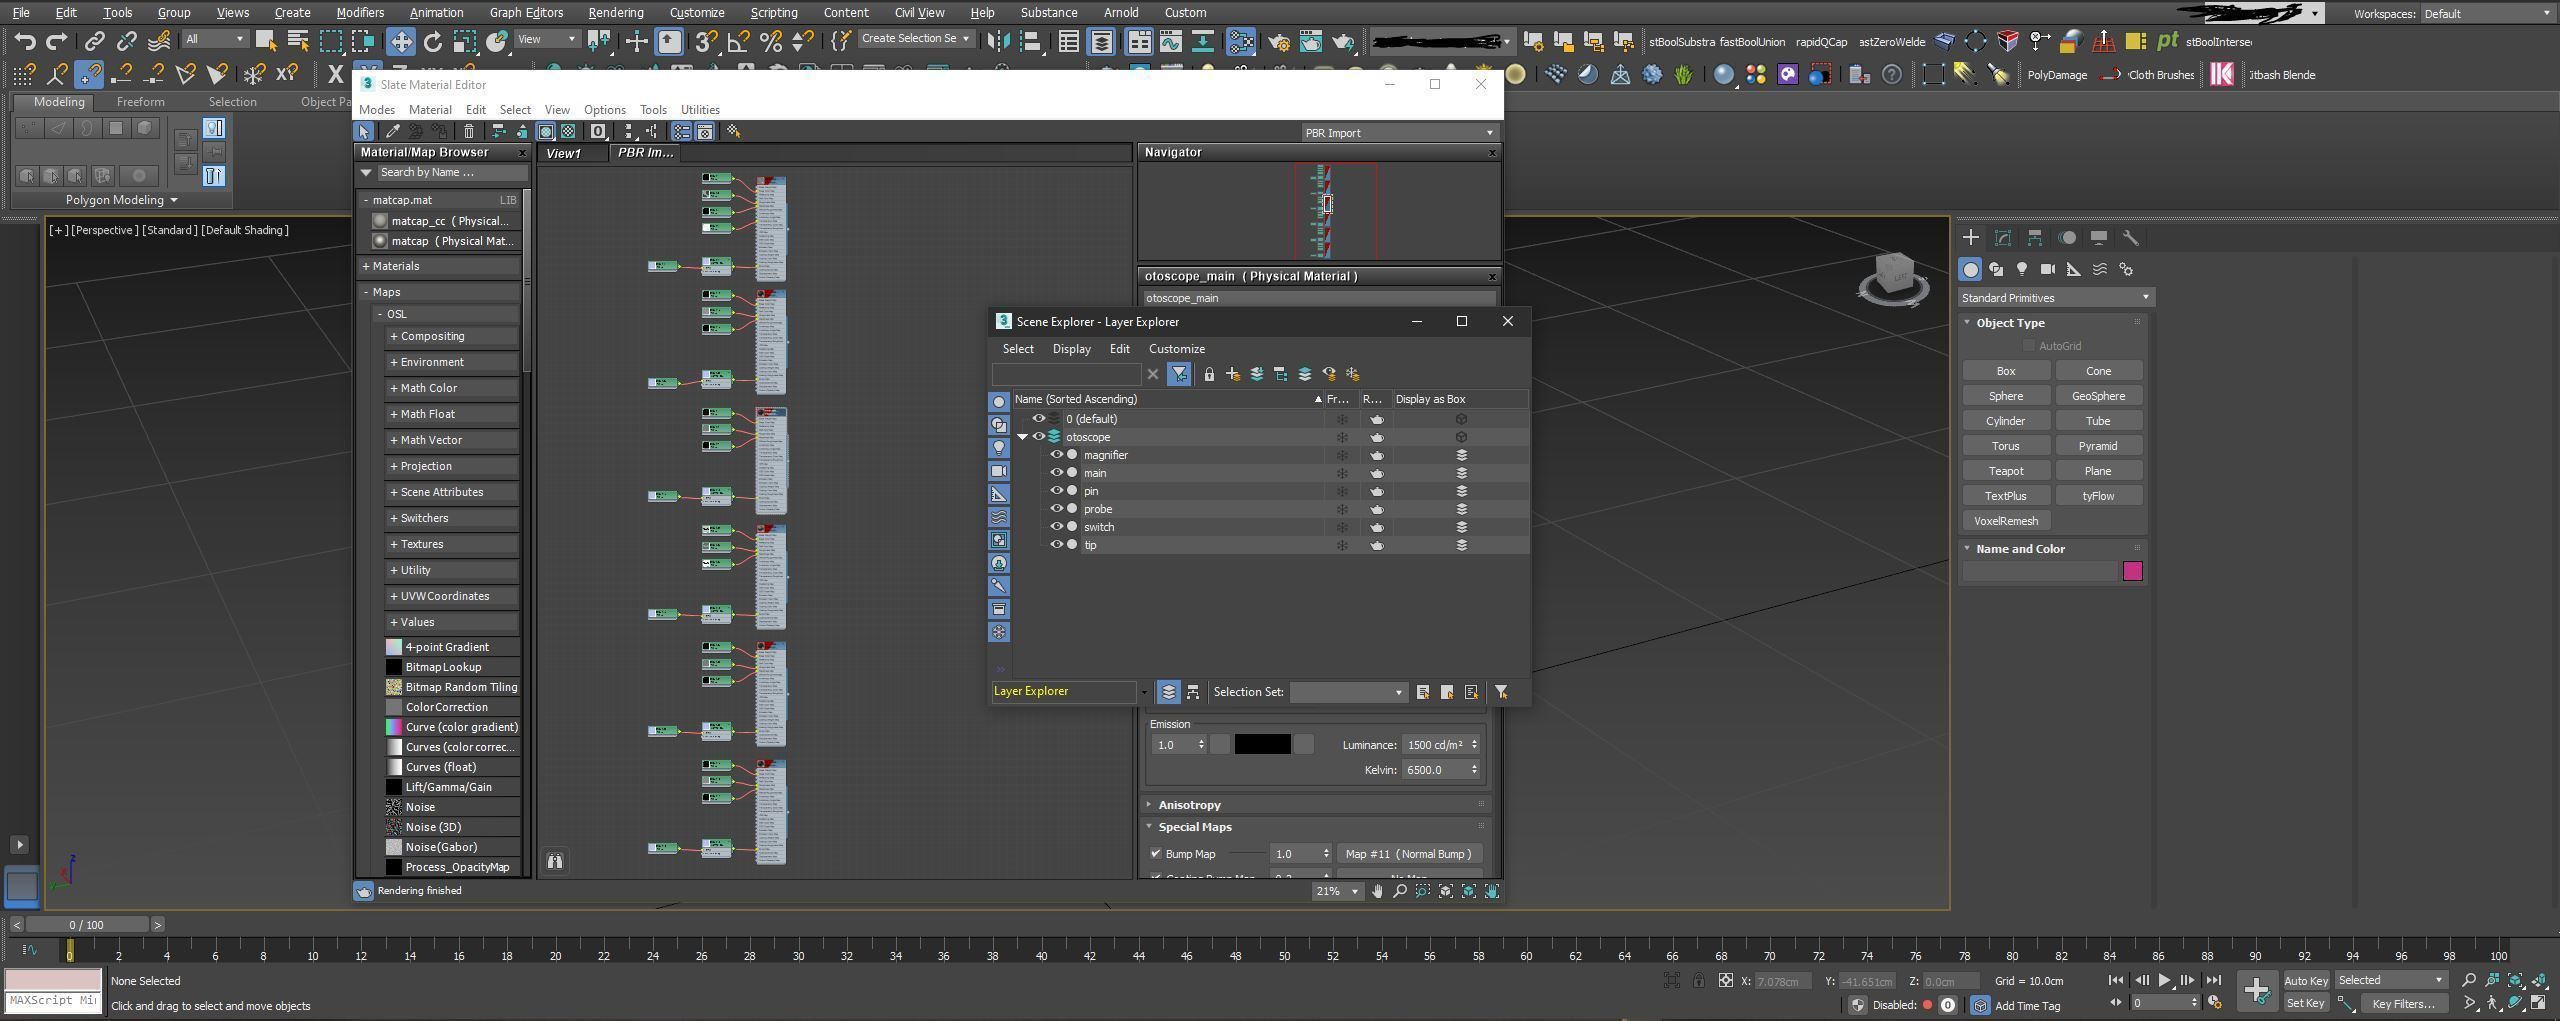Open the Utilities wrench panel icon
Image resolution: width=2560 pixels, height=1021 pixels.
click(2131, 238)
